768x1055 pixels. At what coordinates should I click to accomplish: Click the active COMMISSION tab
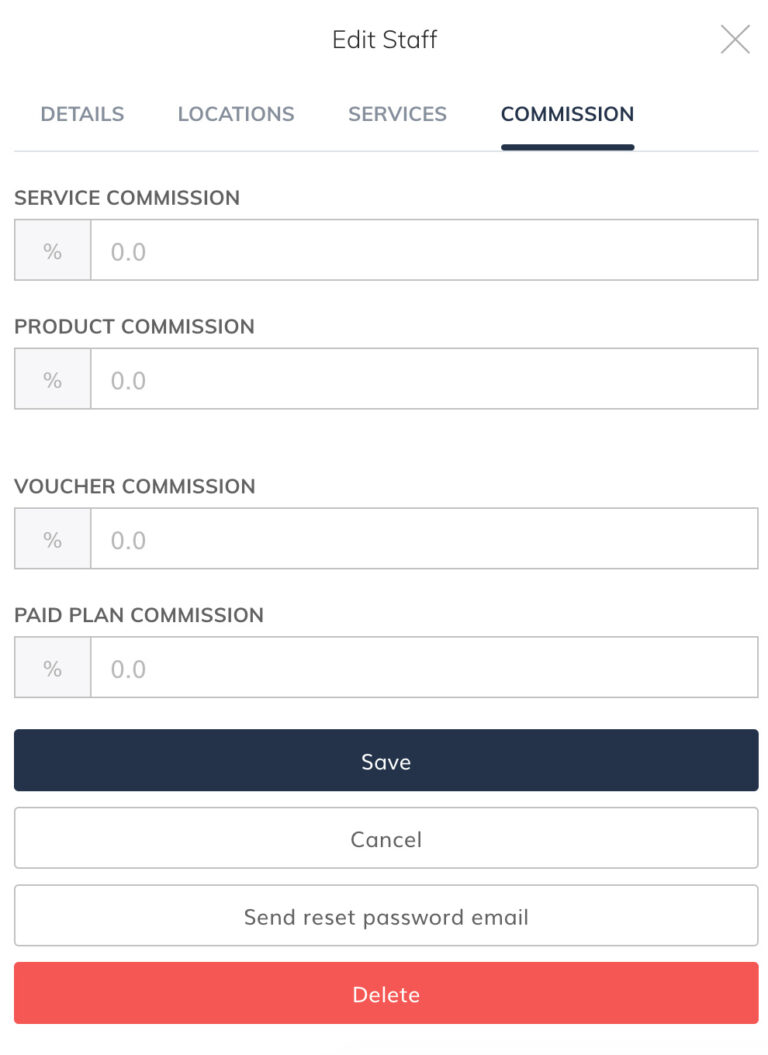(x=567, y=114)
